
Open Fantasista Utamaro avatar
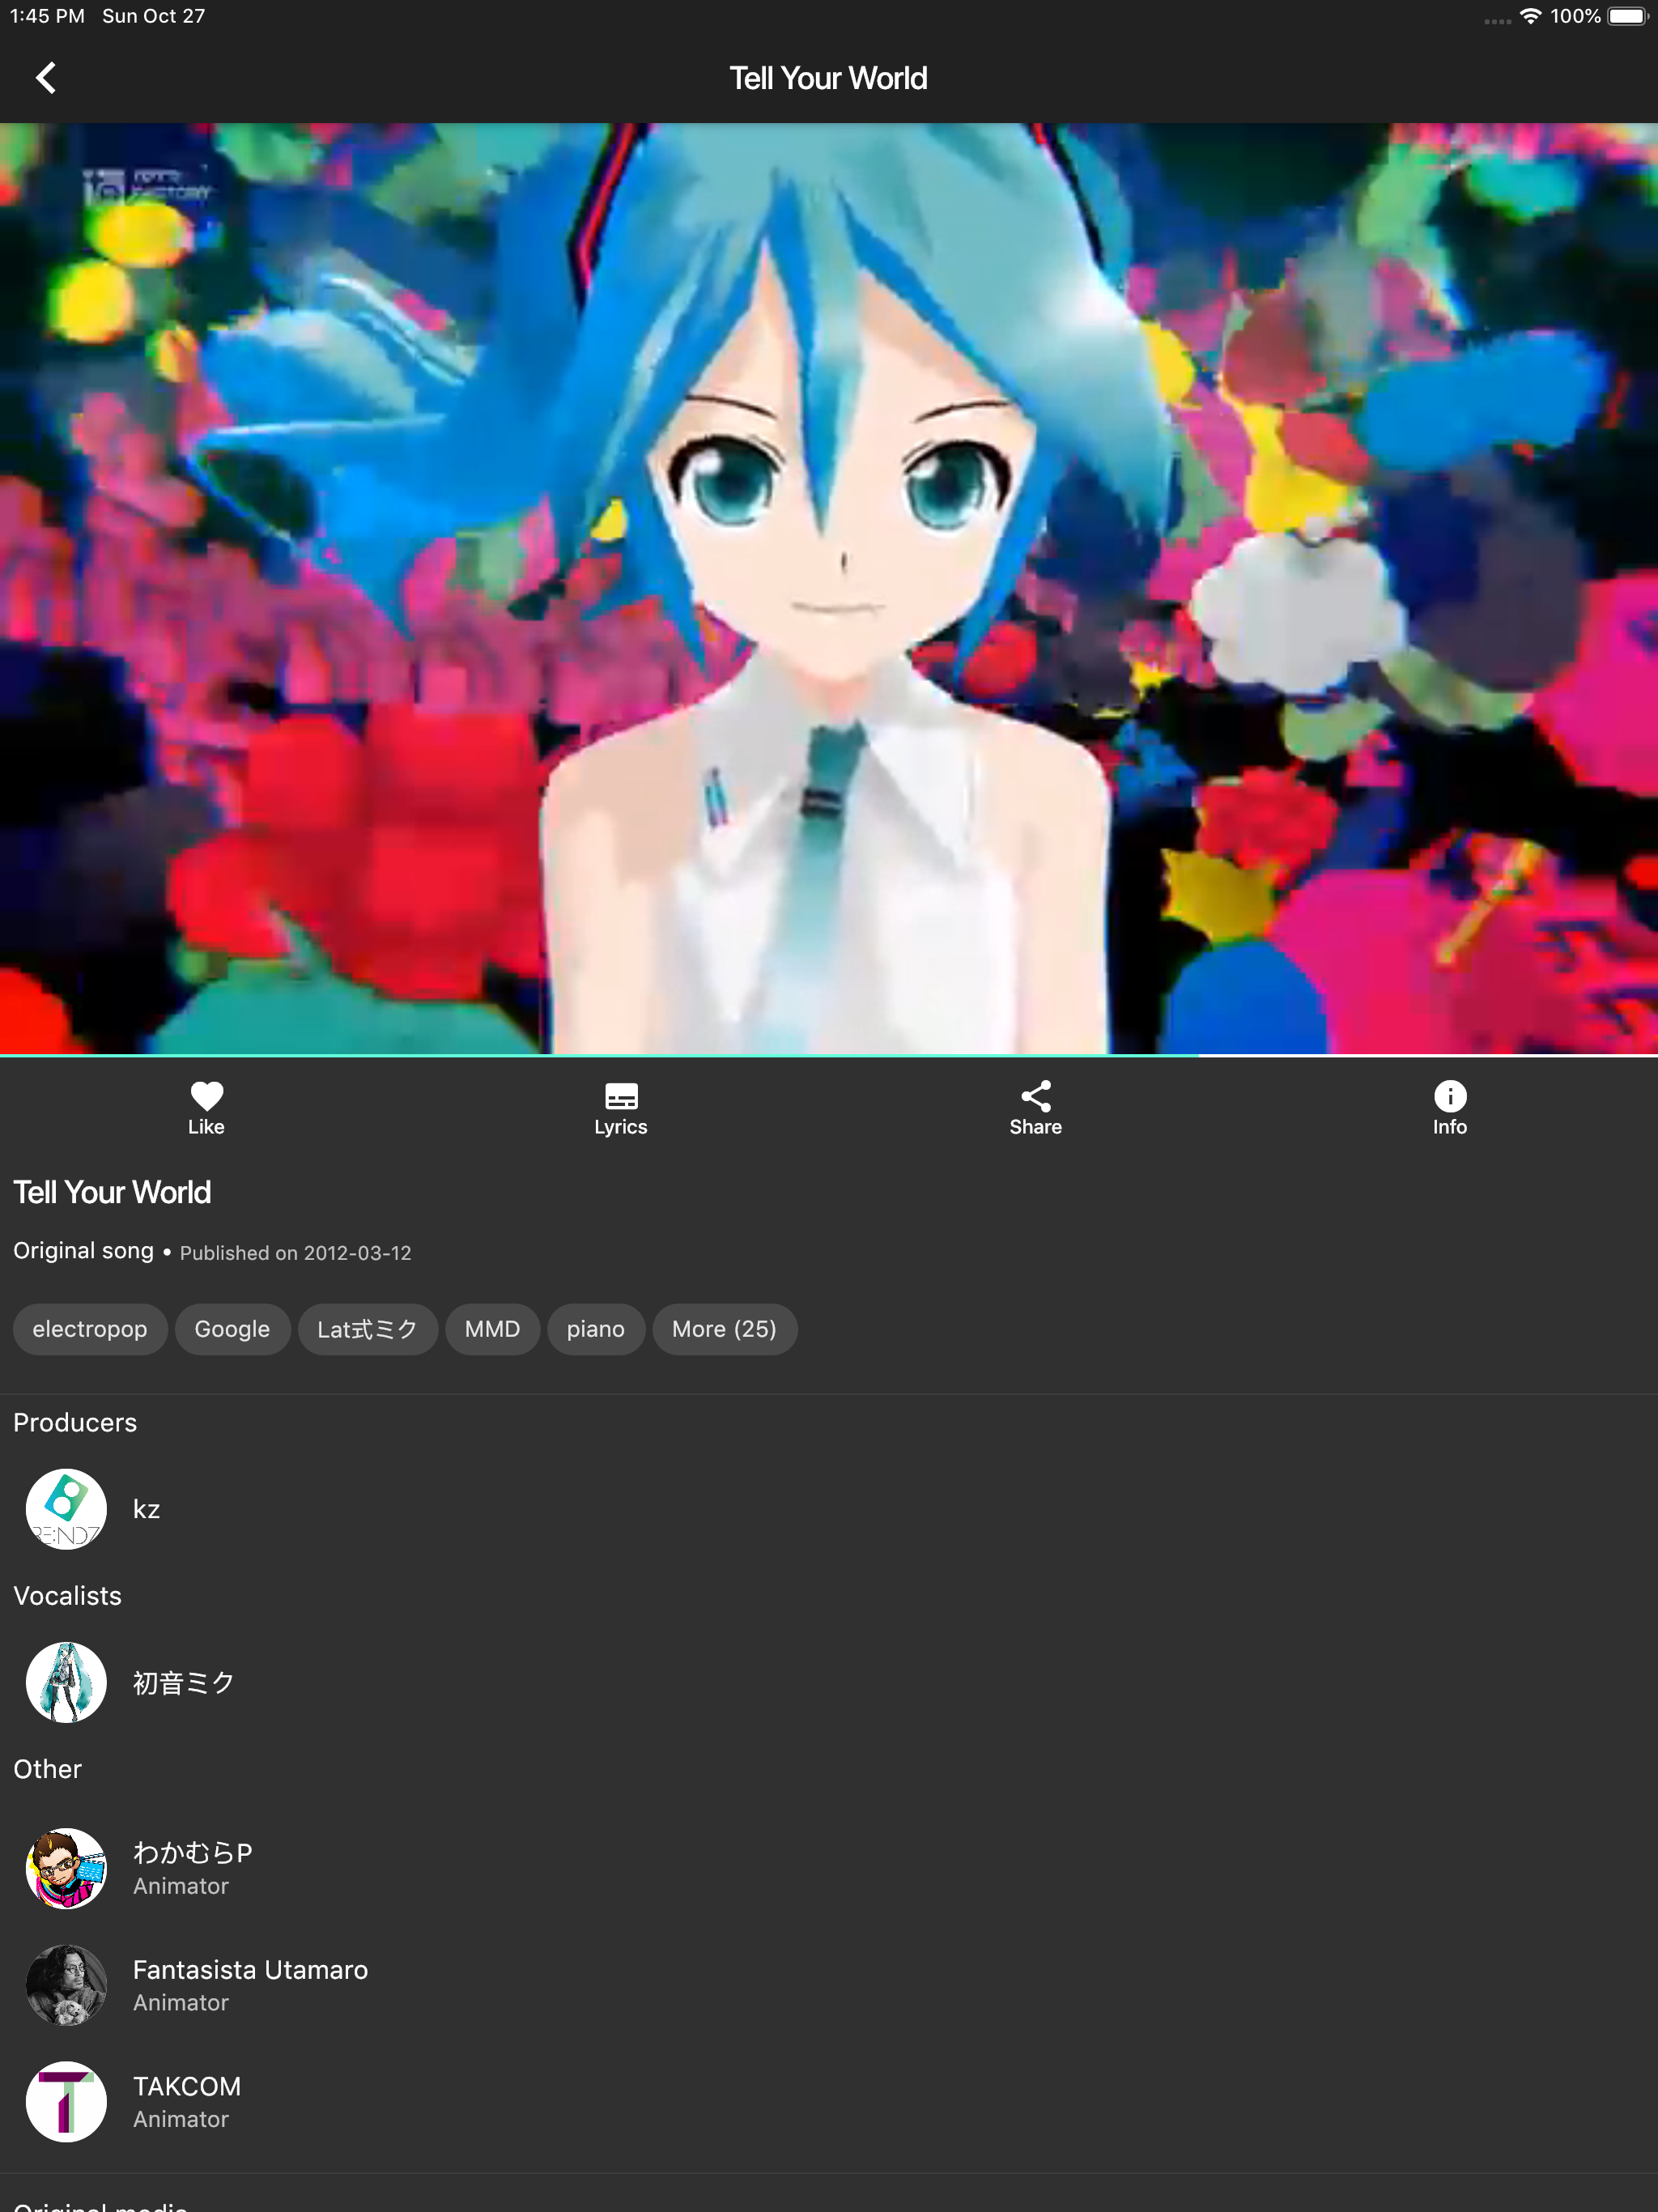coord(66,1985)
